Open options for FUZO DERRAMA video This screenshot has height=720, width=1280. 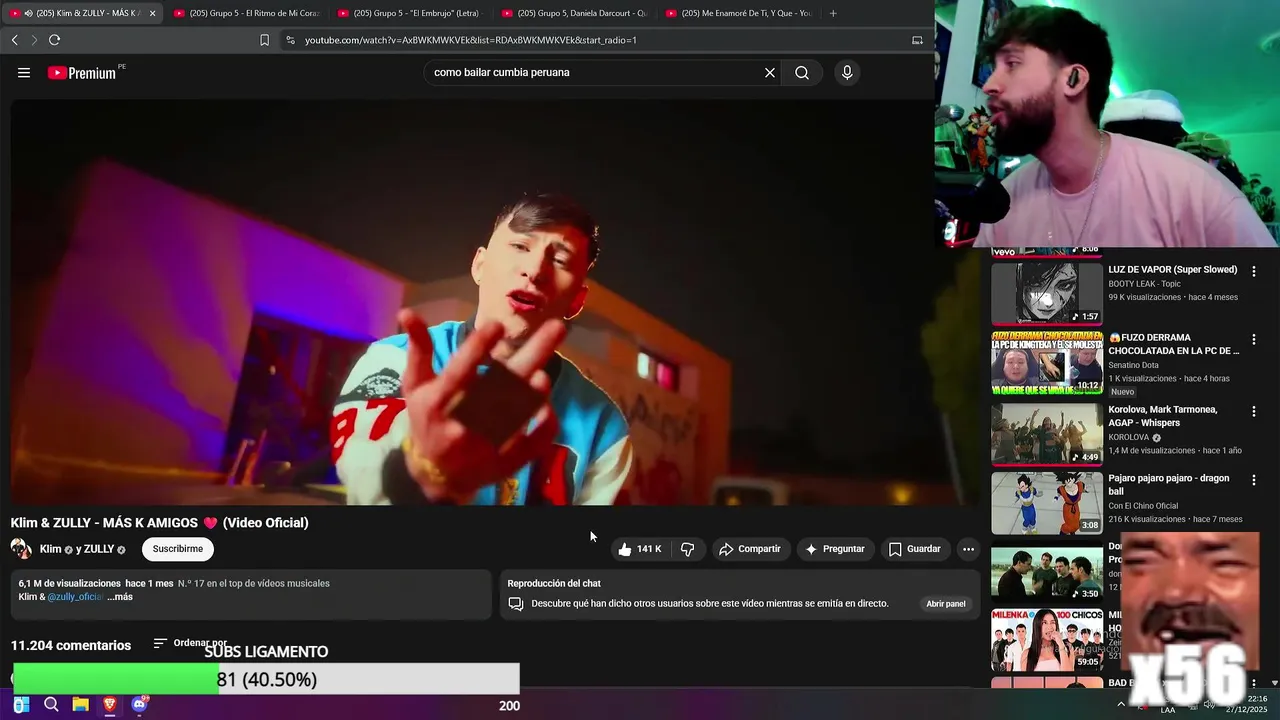point(1254,340)
